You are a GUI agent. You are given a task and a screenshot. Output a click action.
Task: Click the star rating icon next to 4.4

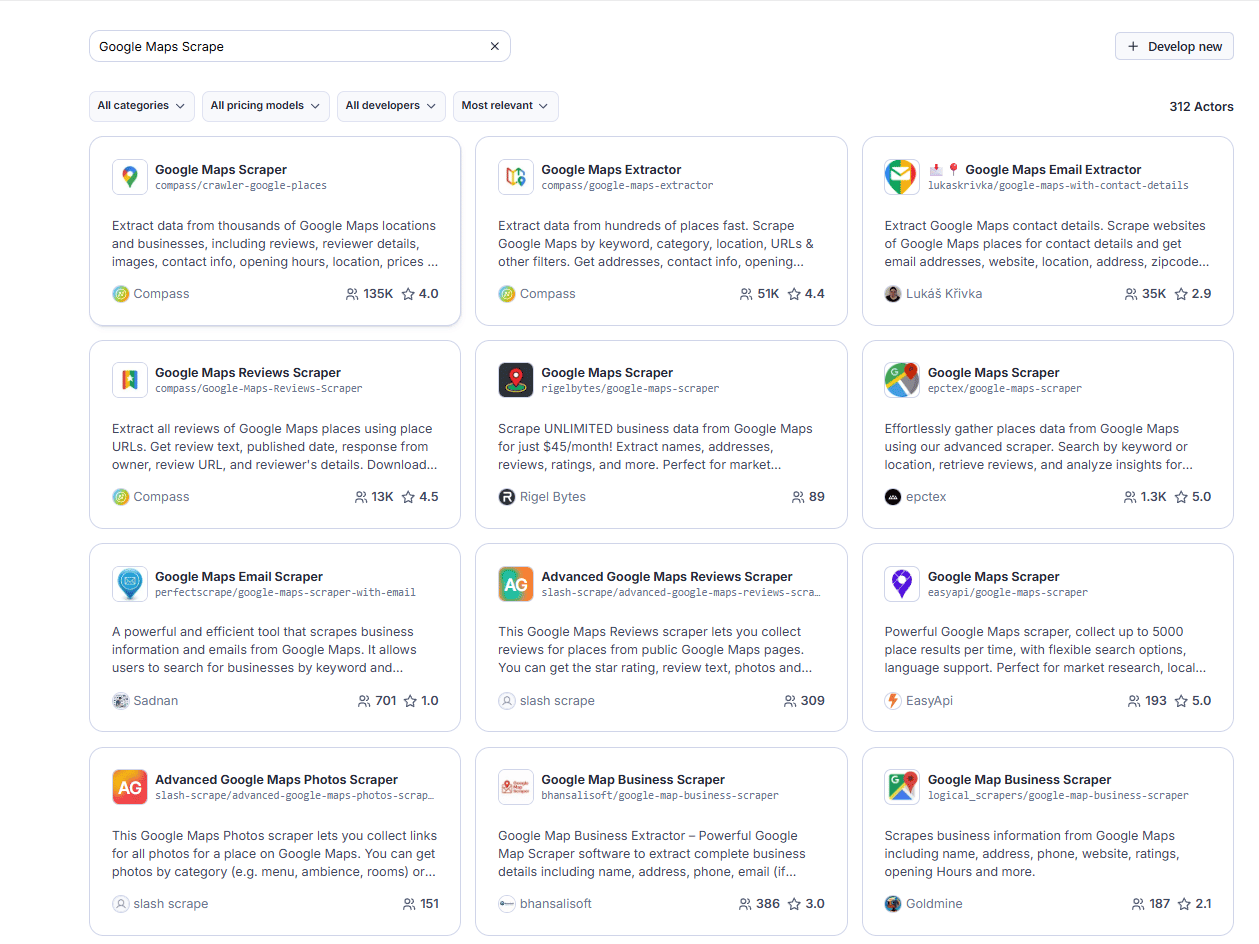794,294
